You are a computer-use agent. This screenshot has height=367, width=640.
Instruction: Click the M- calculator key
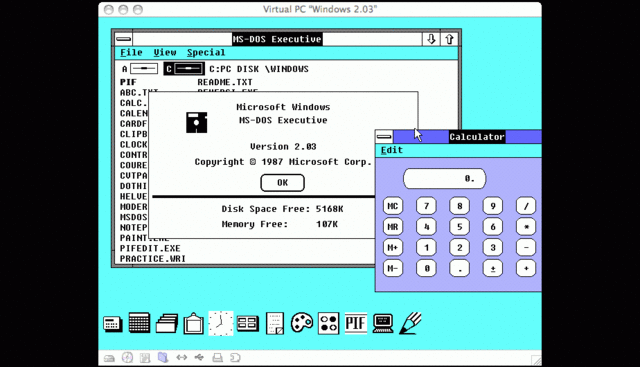(393, 268)
